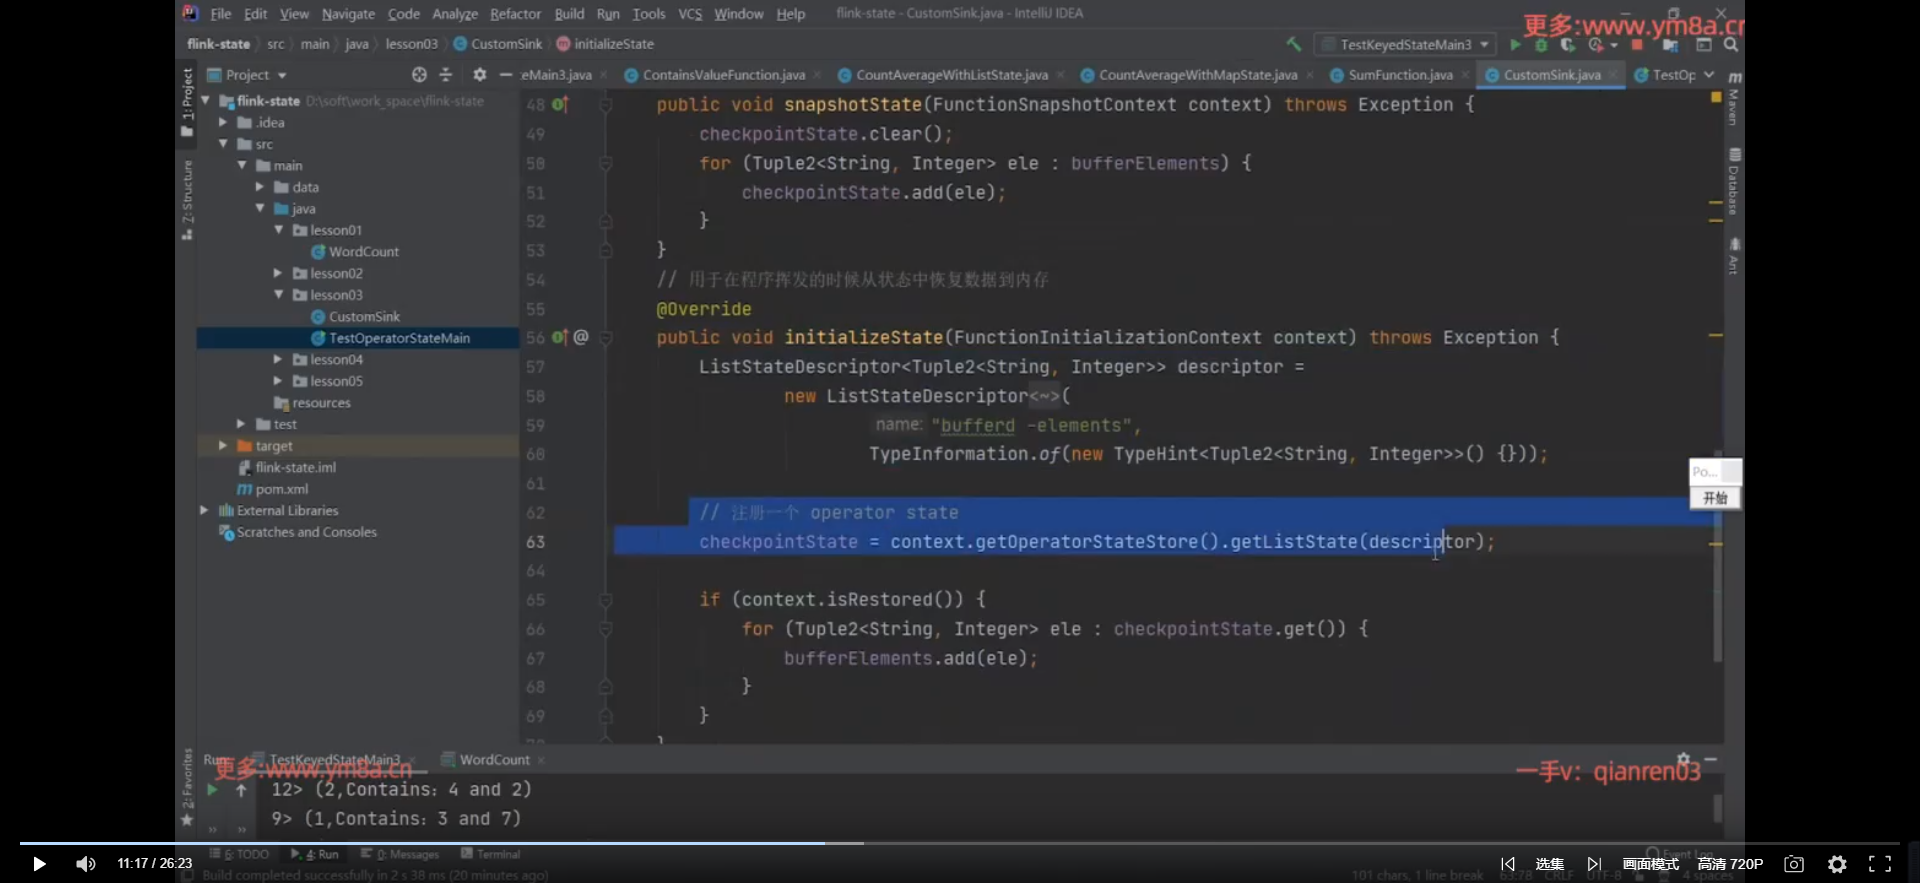The image size is (1920, 883).
Task: Toggle the 1: Project tool window
Action: coord(187,102)
